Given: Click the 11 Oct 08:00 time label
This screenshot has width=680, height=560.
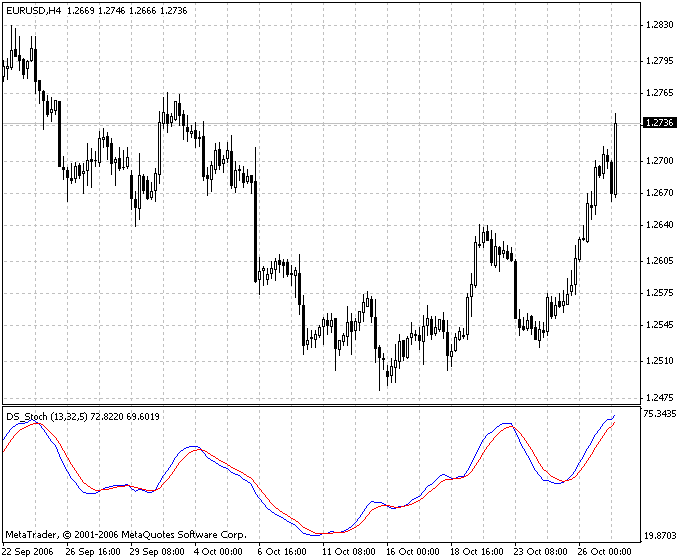Looking at the screenshot, I should (347, 551).
